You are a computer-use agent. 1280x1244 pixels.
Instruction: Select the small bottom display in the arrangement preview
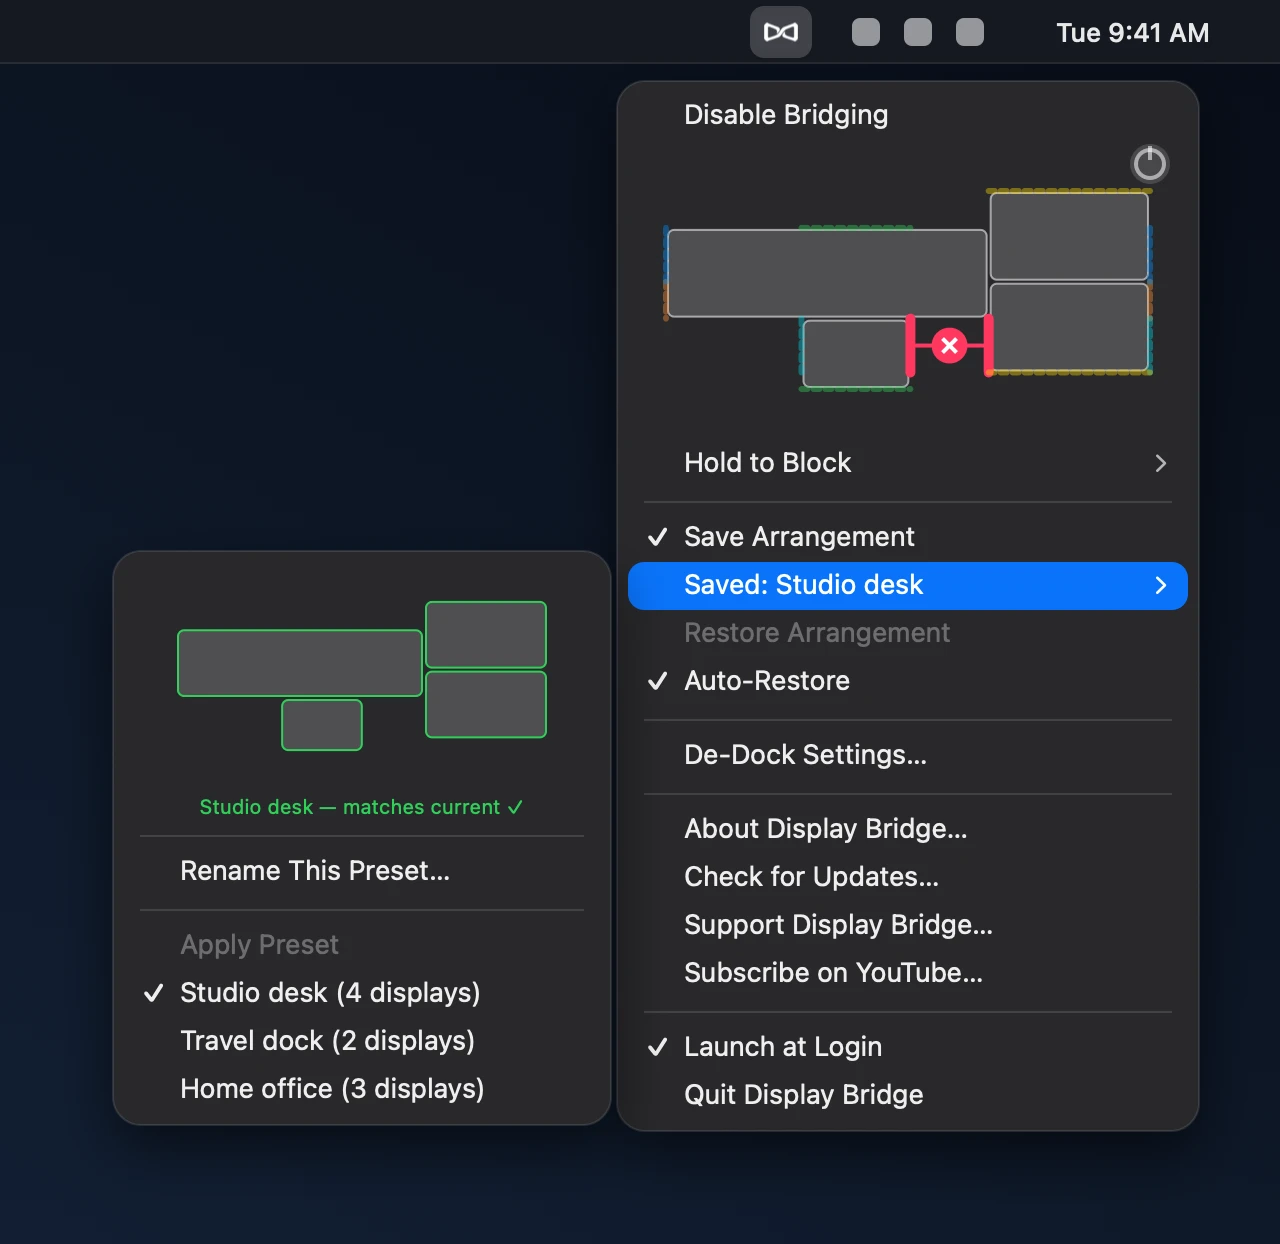[x=856, y=353]
